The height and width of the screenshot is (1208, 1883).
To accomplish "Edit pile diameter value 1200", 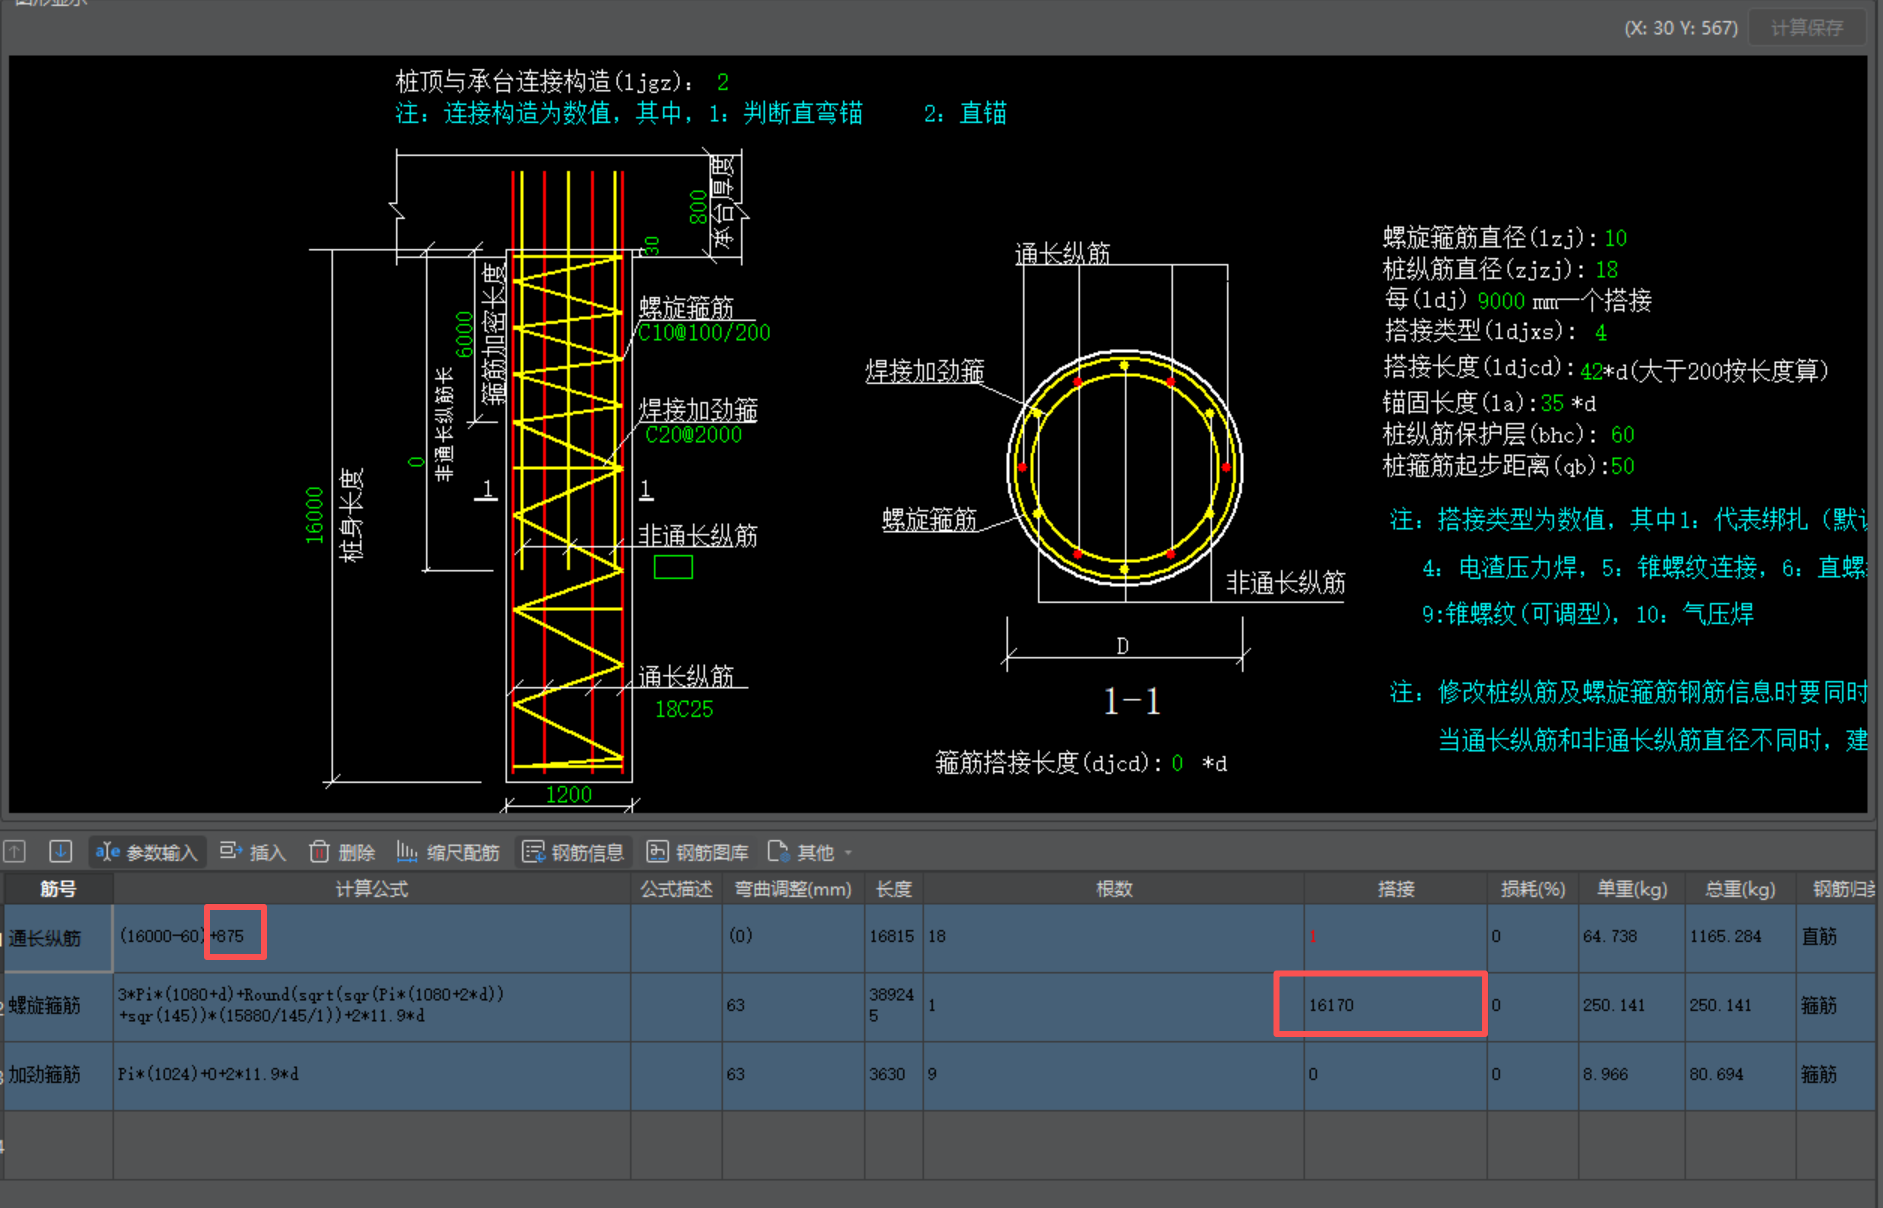I will point(569,794).
